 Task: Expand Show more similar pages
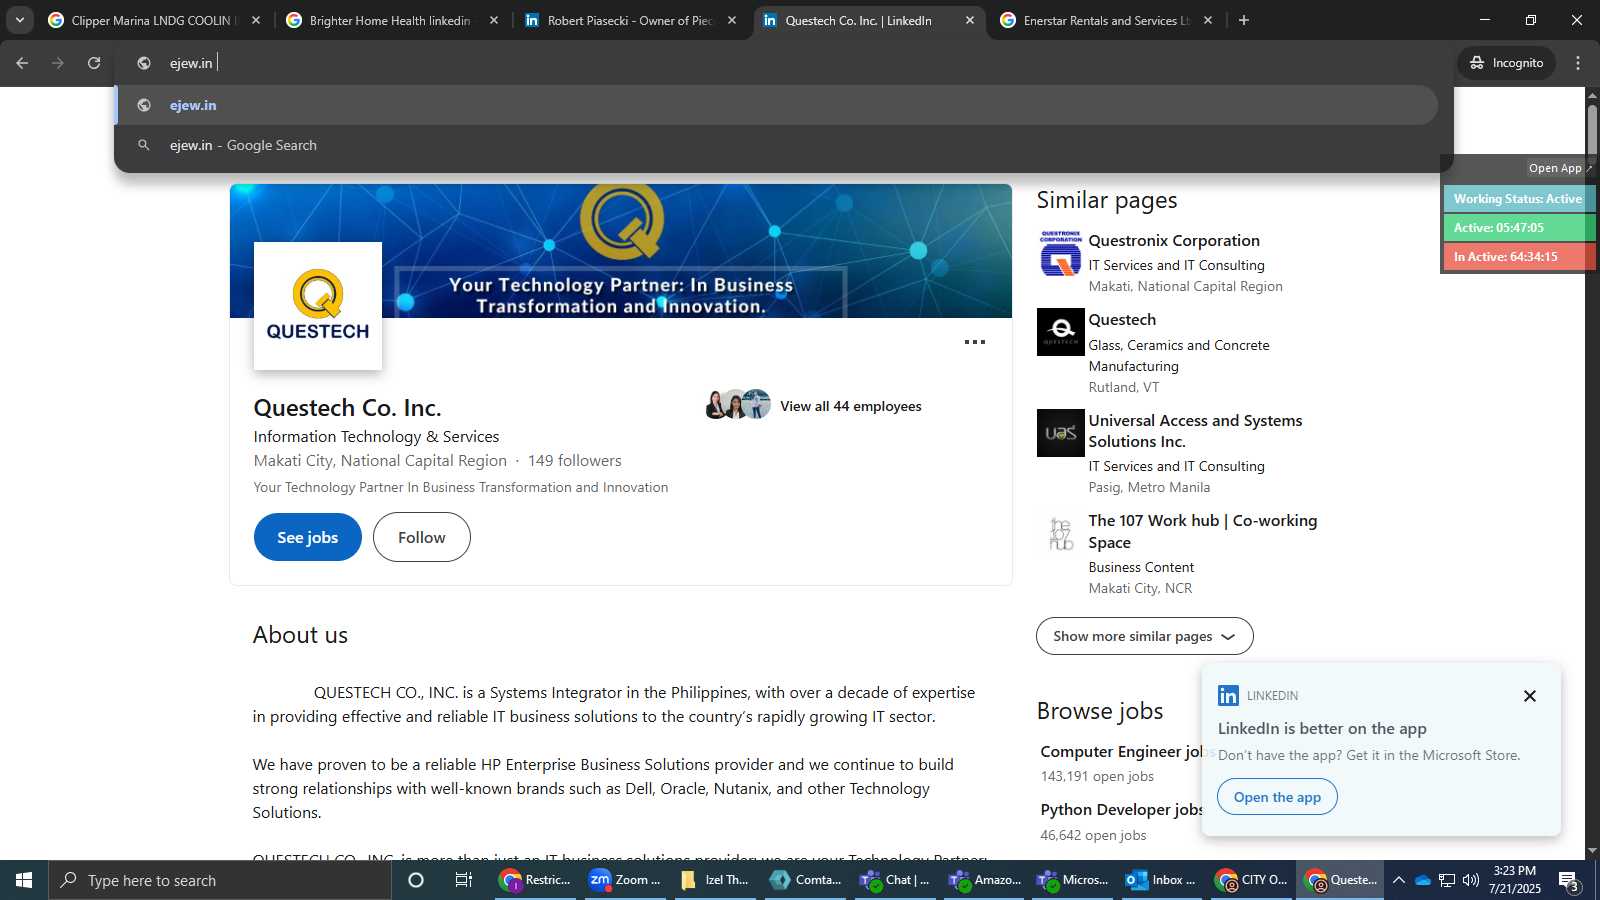(x=1145, y=636)
